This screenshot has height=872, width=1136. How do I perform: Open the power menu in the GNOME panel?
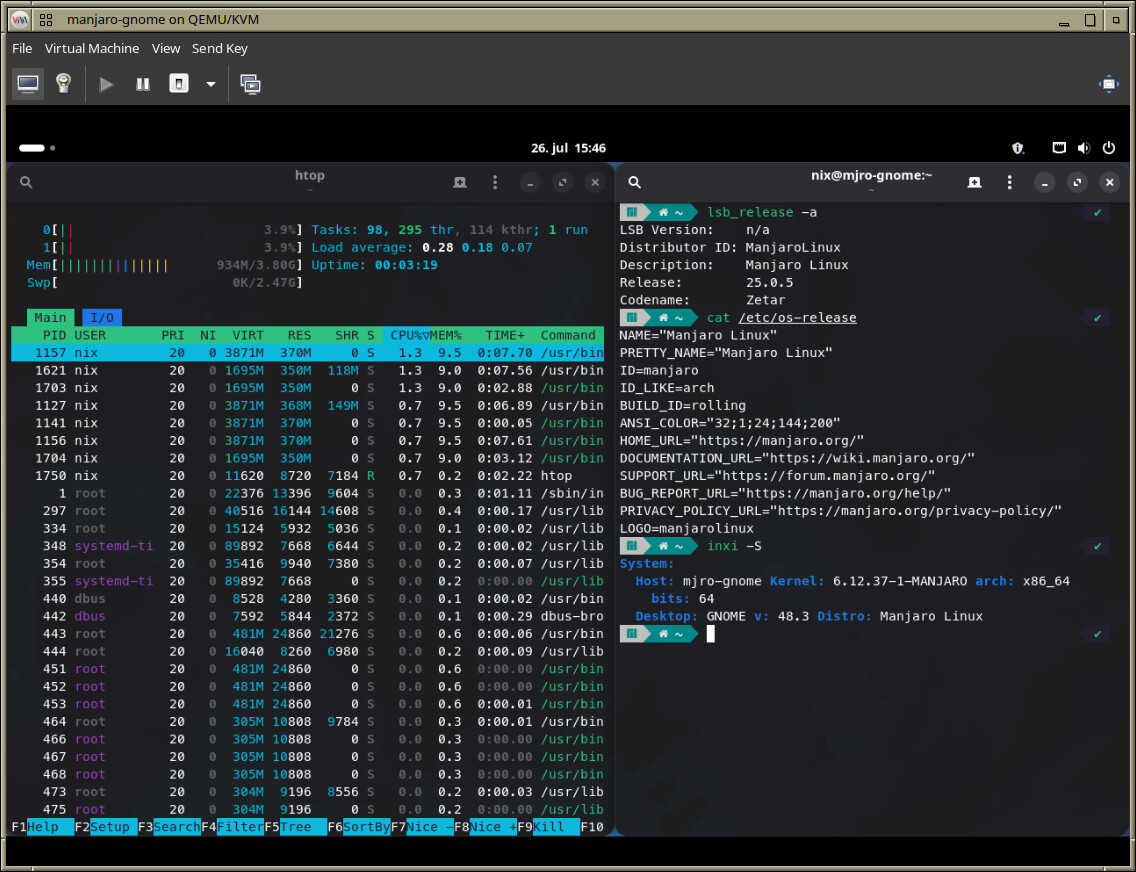pyautogui.click(x=1108, y=148)
